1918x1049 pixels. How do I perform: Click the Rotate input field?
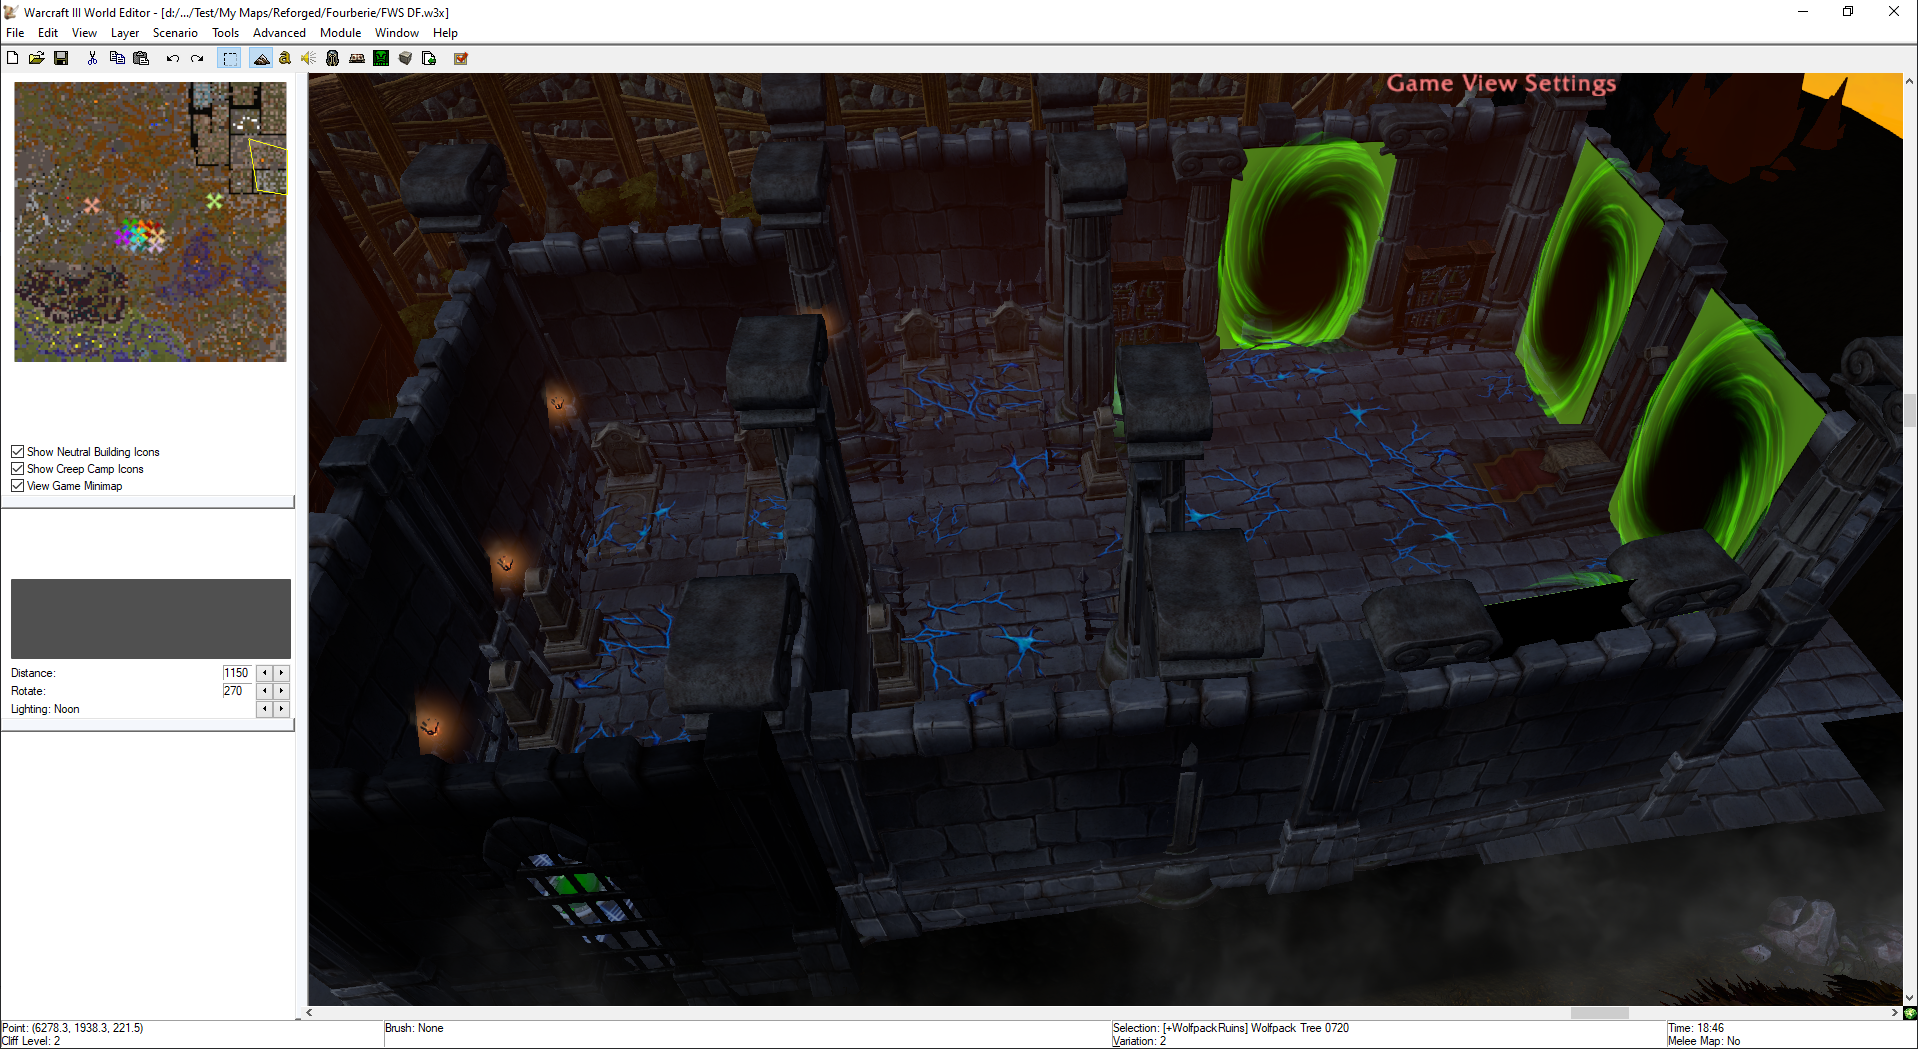point(238,691)
